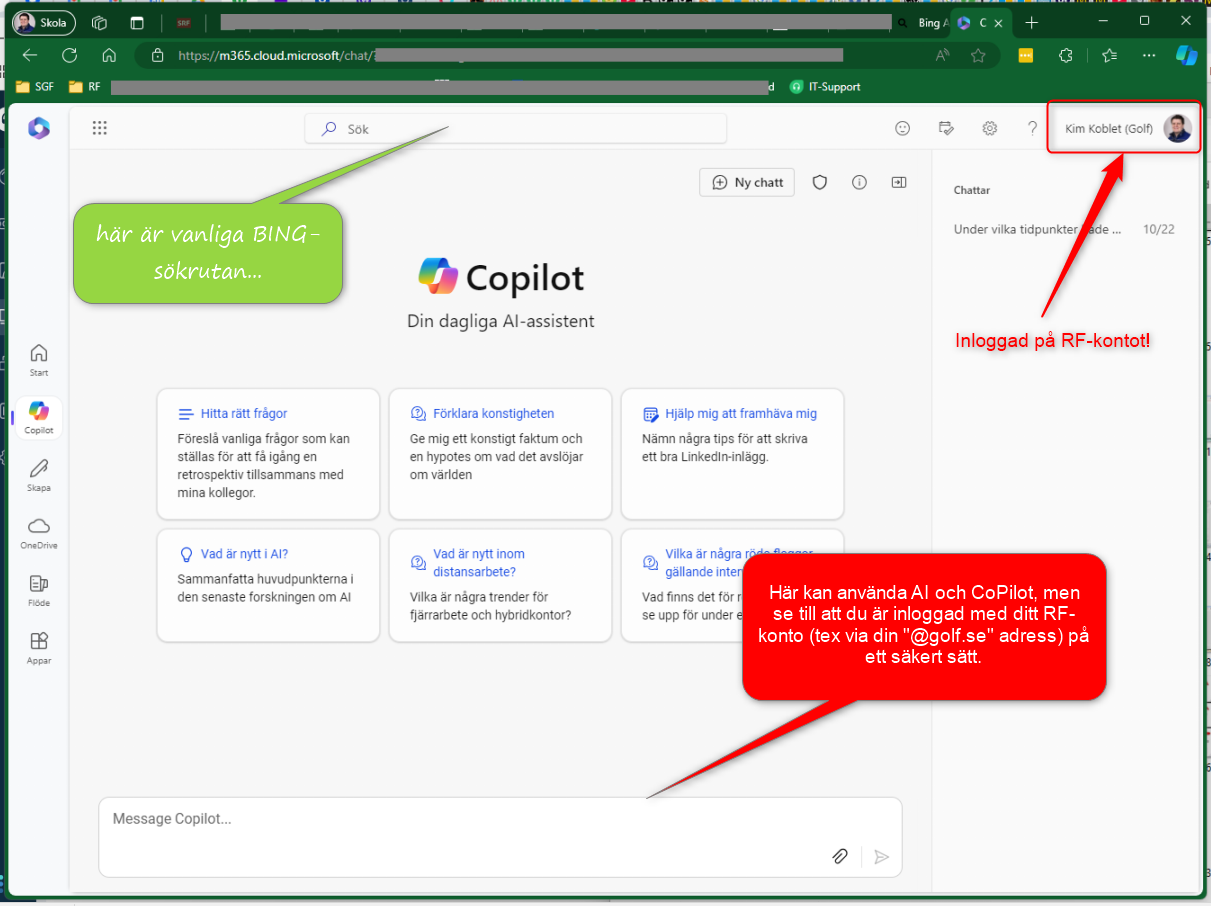The image size is (1211, 906).
Task: Click the Message Copilot input field
Action: pos(500,836)
